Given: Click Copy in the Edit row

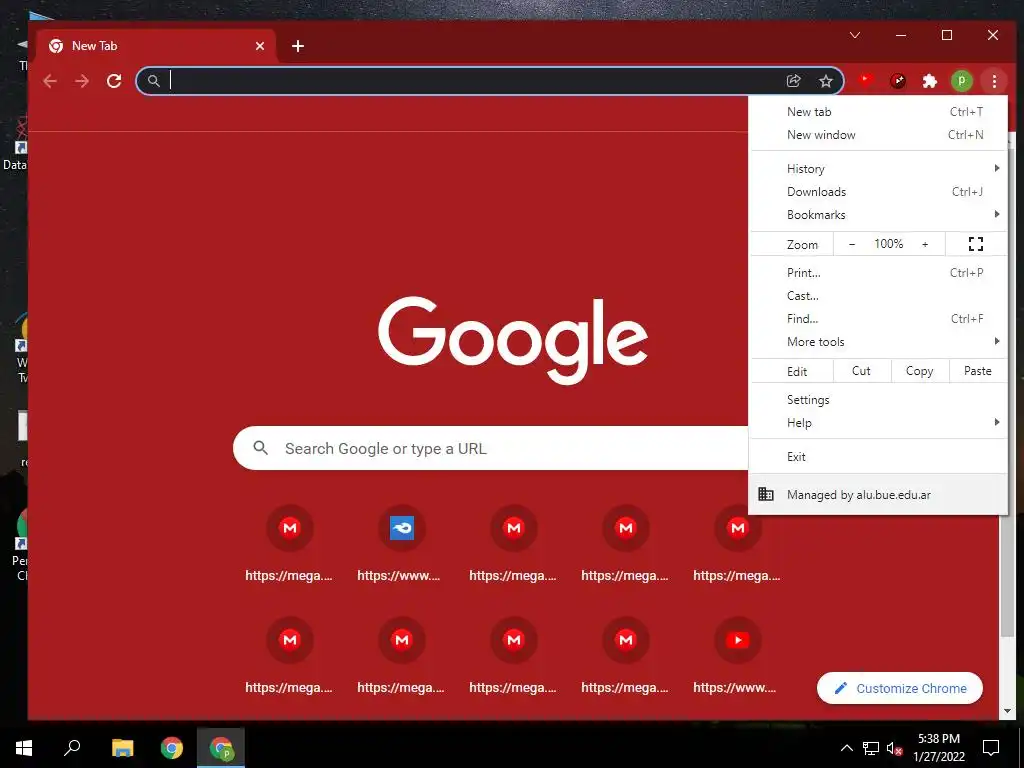Looking at the screenshot, I should (920, 371).
